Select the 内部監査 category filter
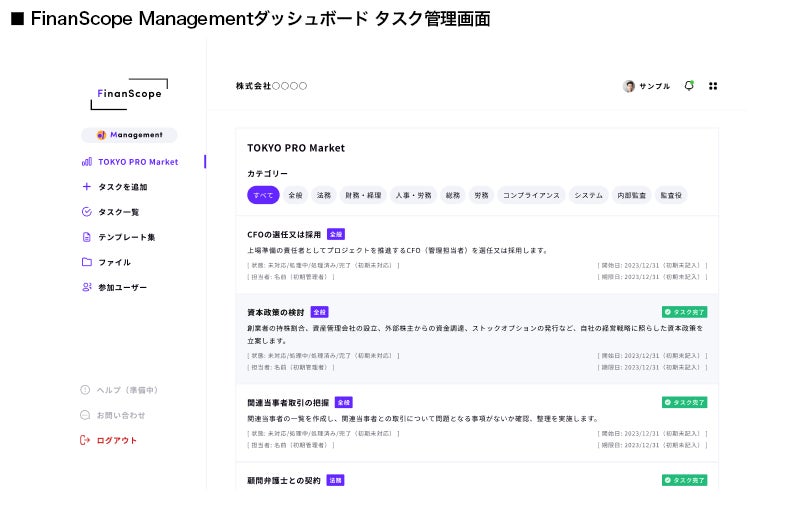 coord(632,195)
